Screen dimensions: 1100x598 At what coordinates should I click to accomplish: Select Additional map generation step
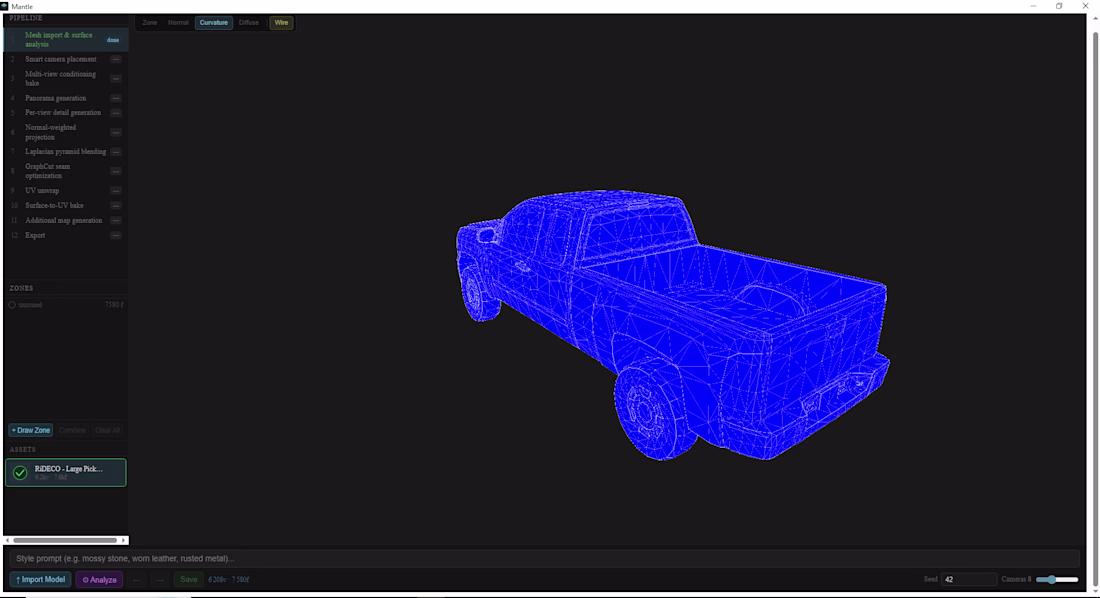[x=66, y=220]
